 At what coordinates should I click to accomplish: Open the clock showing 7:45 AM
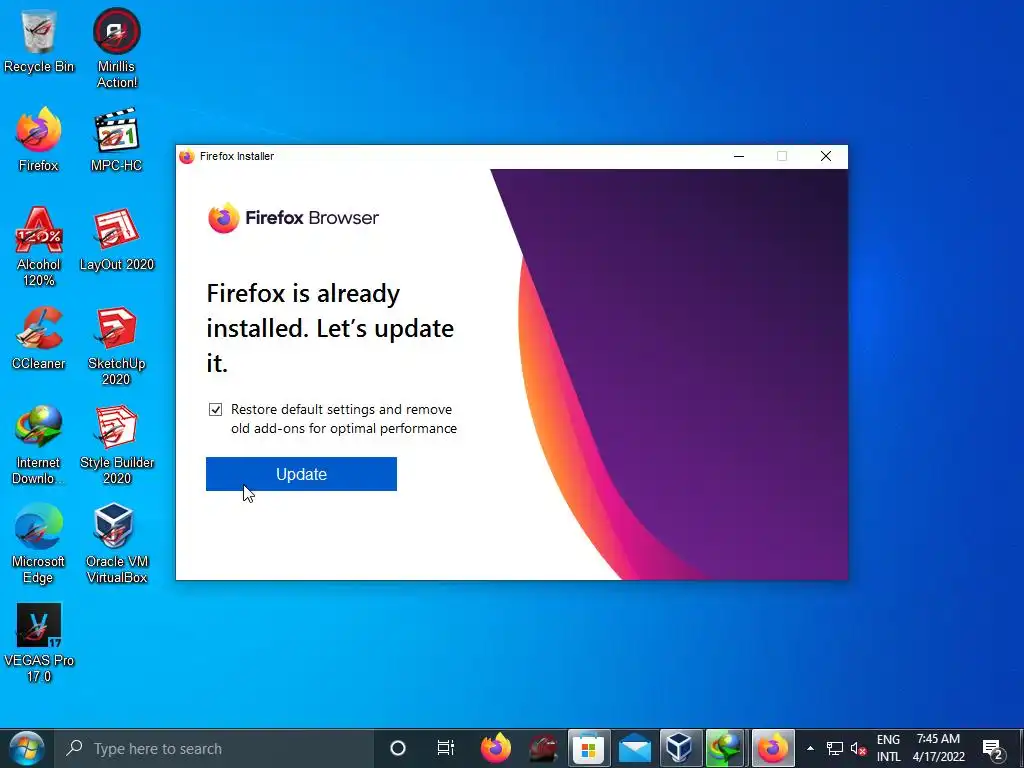938,748
